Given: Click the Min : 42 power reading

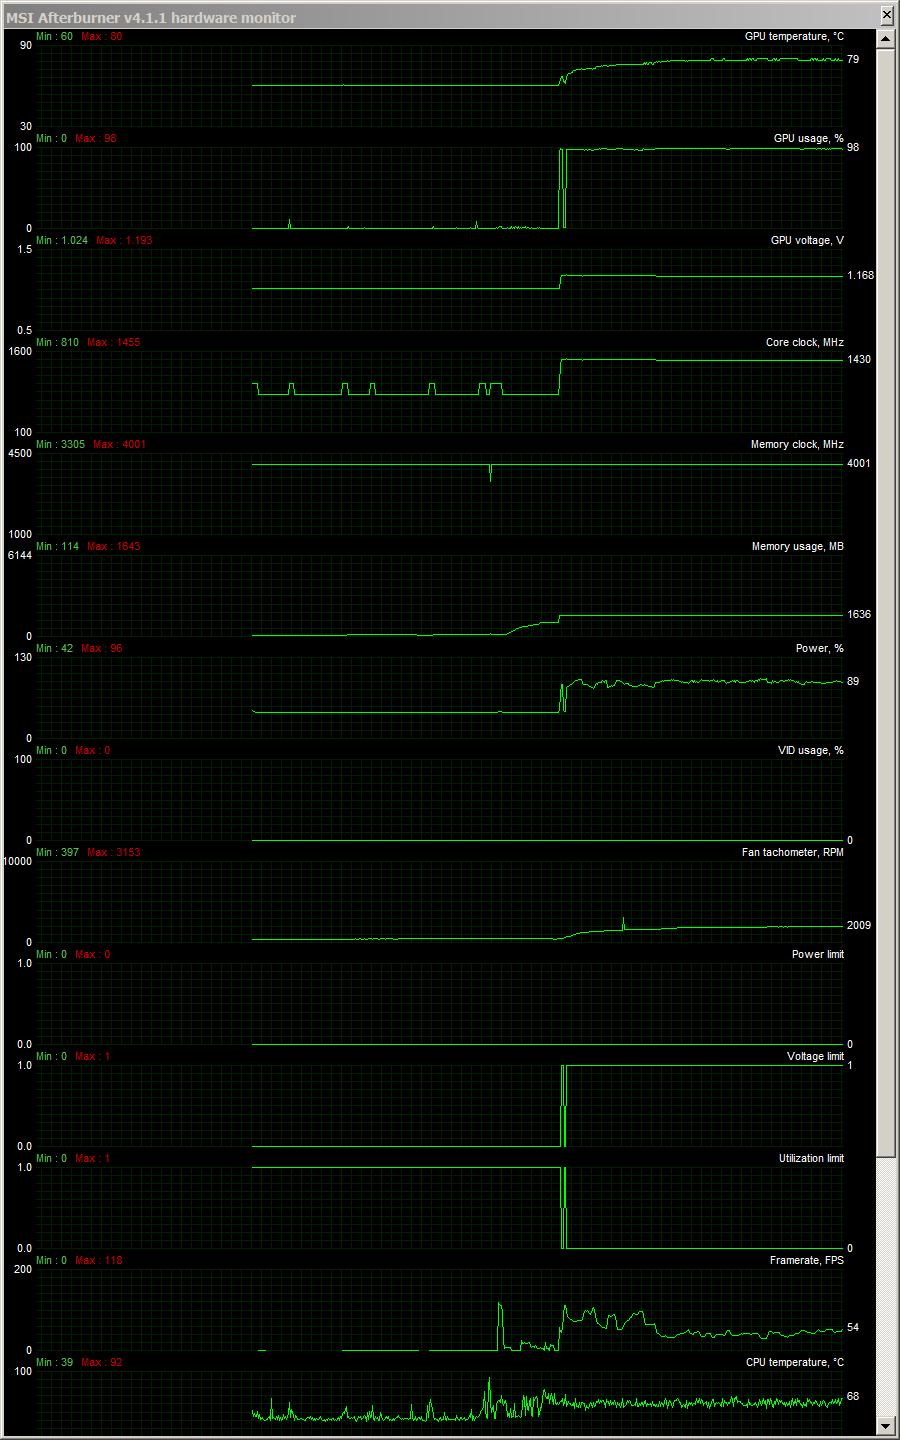Looking at the screenshot, I should 54,648.
